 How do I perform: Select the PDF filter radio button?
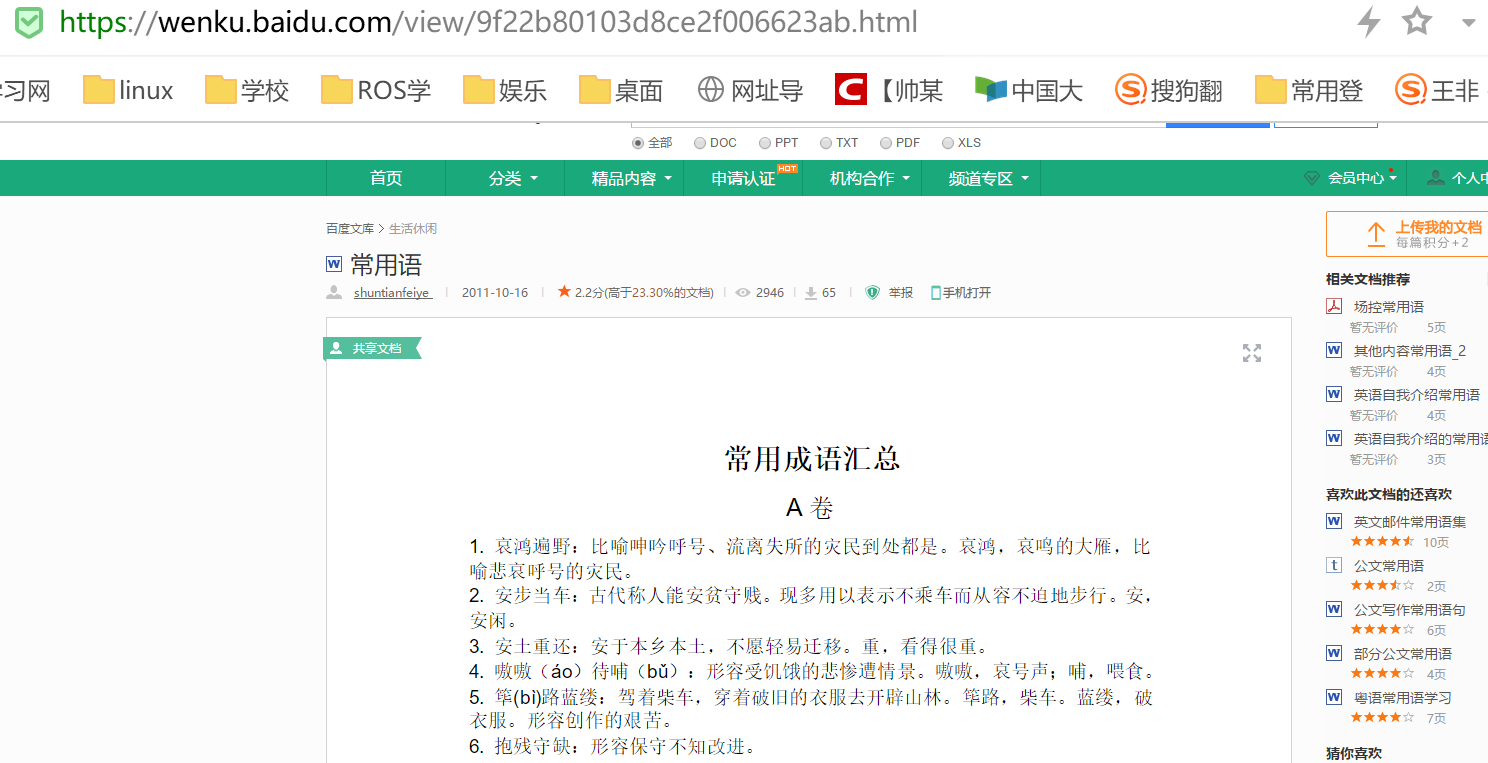click(x=886, y=143)
